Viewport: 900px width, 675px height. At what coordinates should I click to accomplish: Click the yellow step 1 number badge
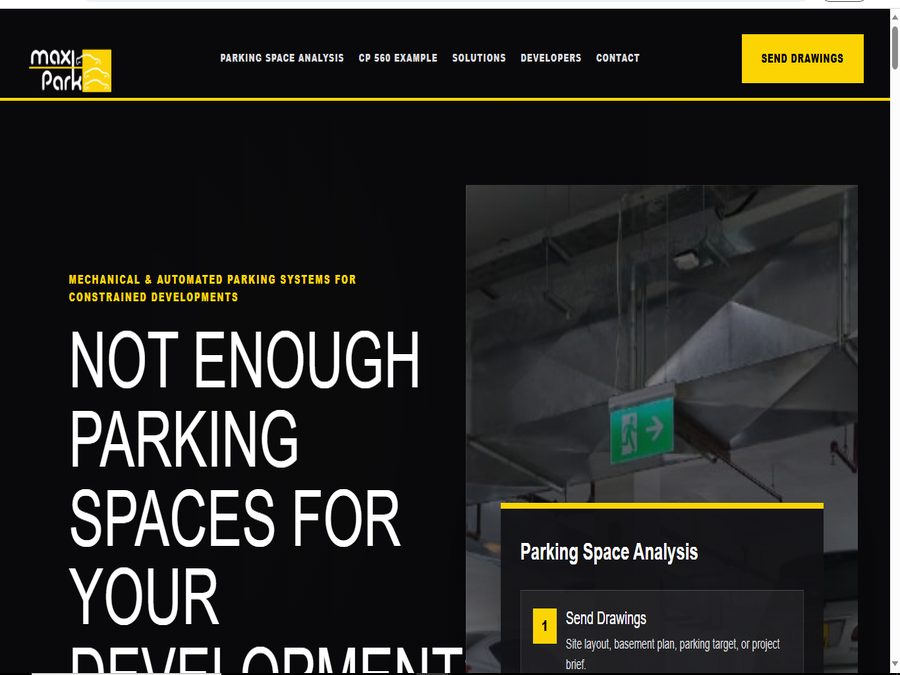pyautogui.click(x=544, y=626)
